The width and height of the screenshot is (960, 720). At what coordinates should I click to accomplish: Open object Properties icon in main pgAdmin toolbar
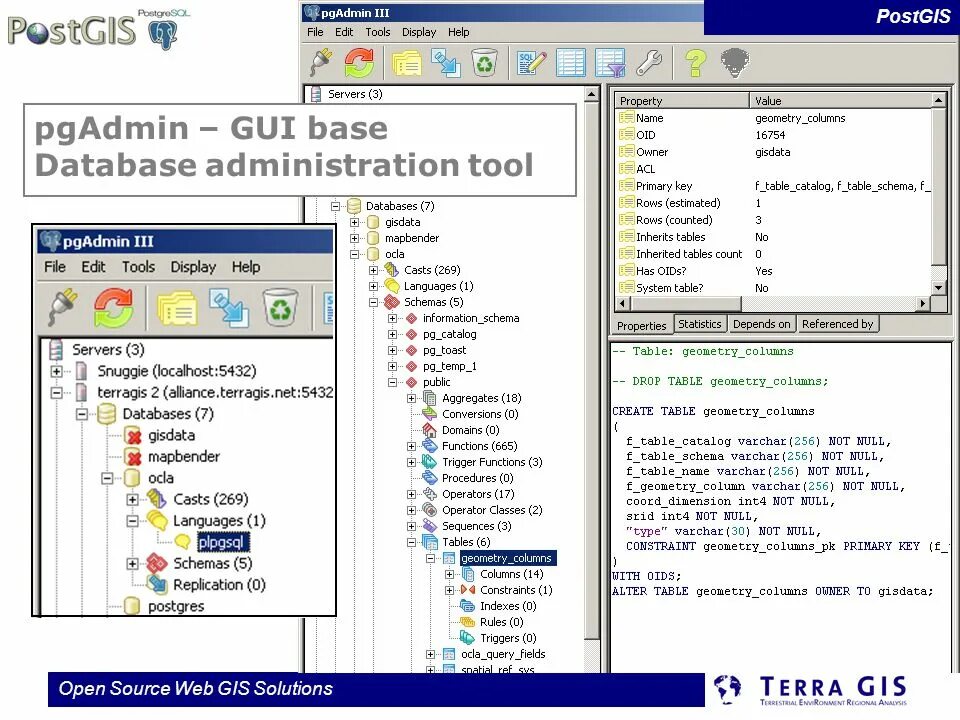tap(407, 63)
